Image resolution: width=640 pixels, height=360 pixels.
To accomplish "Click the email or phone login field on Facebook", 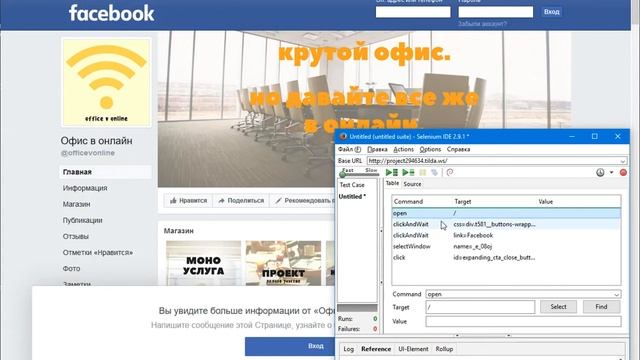I will 413,12.
